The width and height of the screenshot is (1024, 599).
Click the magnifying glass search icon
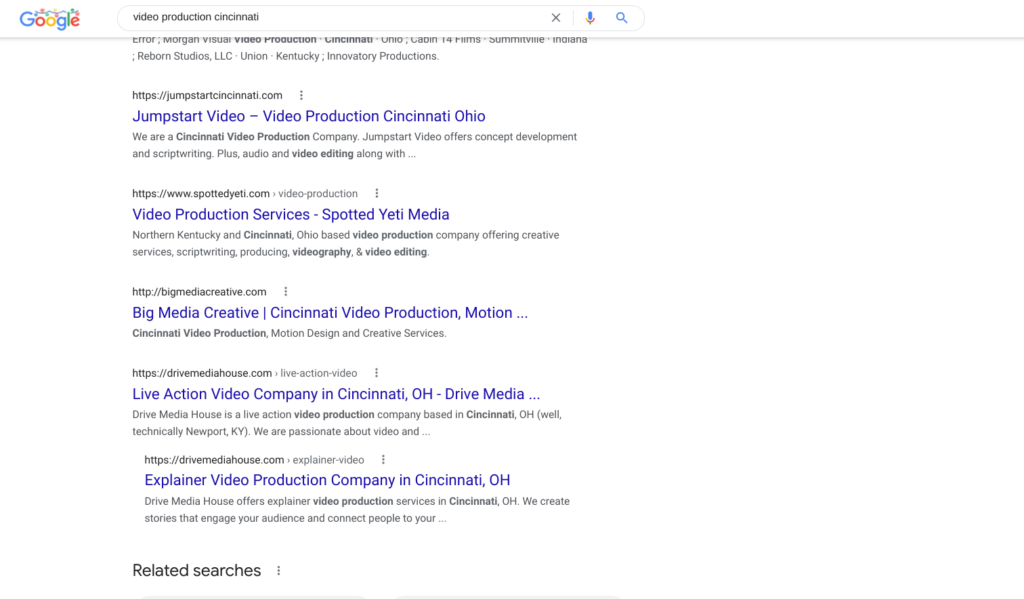coord(621,18)
